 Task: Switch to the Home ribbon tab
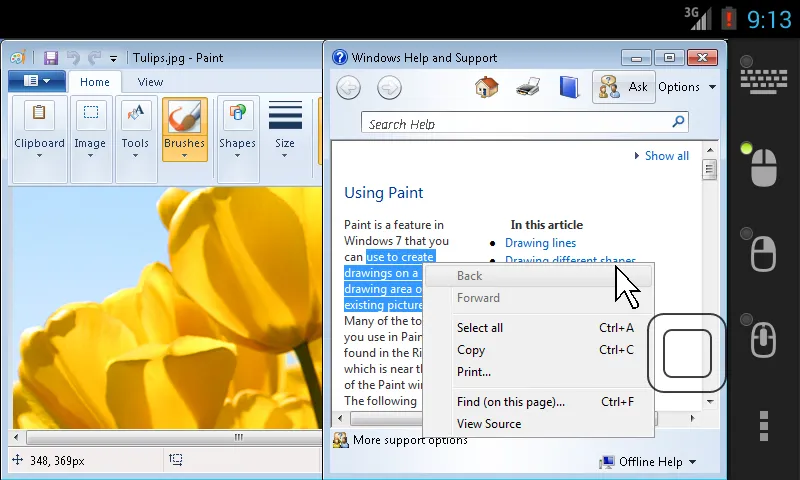click(94, 82)
